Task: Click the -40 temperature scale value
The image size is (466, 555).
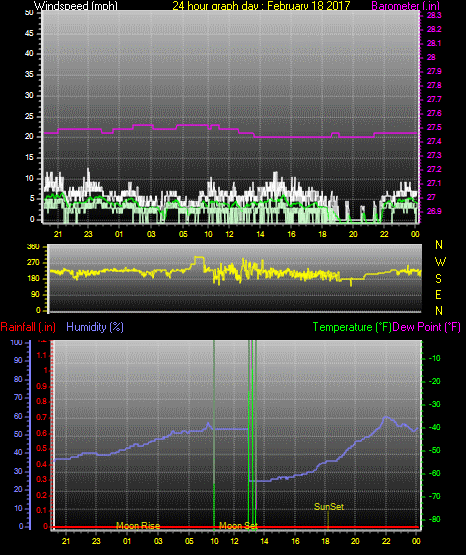Action: pyautogui.click(x=435, y=427)
